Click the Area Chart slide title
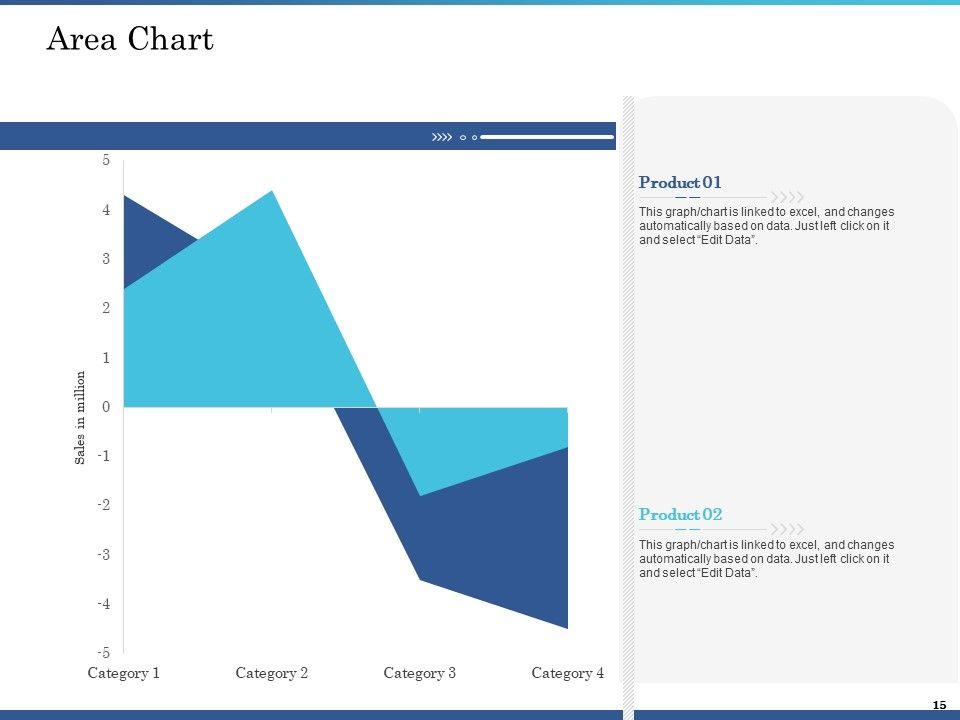960x720 pixels. click(x=130, y=40)
